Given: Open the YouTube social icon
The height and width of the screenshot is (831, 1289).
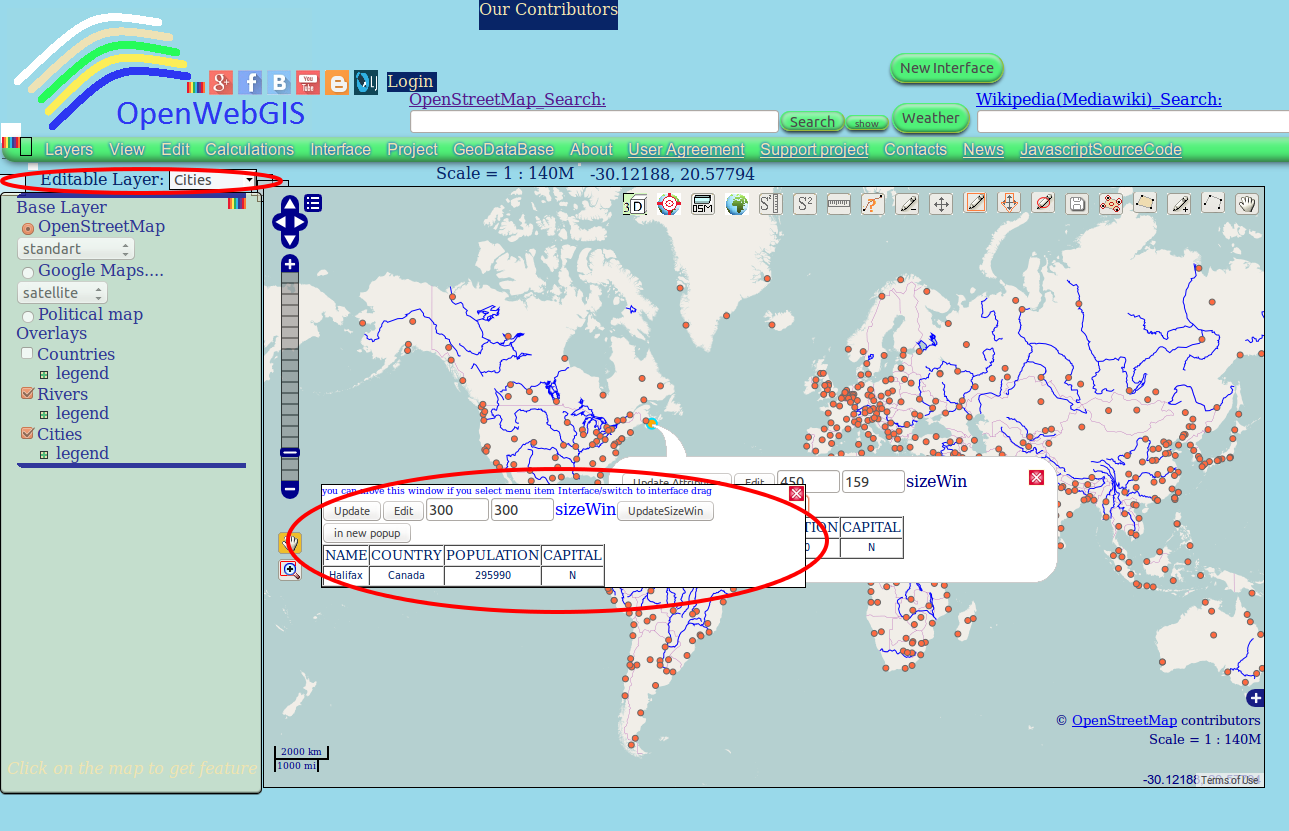Looking at the screenshot, I should click(x=308, y=83).
